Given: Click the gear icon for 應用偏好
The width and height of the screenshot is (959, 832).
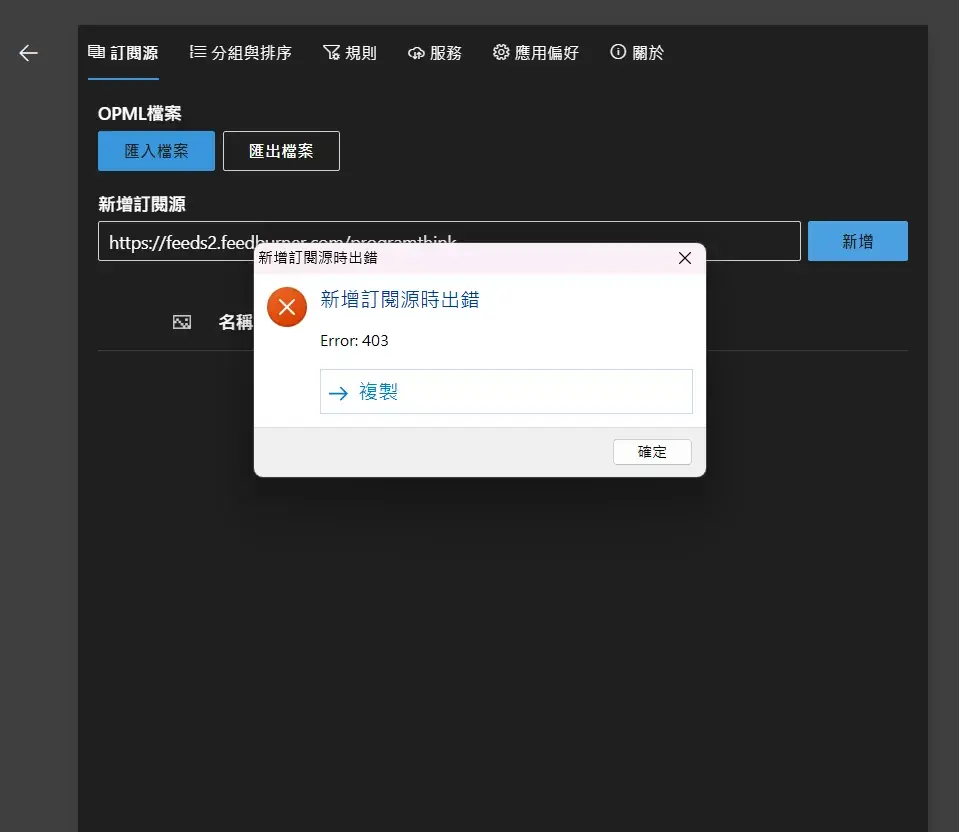Looking at the screenshot, I should click(x=501, y=52).
